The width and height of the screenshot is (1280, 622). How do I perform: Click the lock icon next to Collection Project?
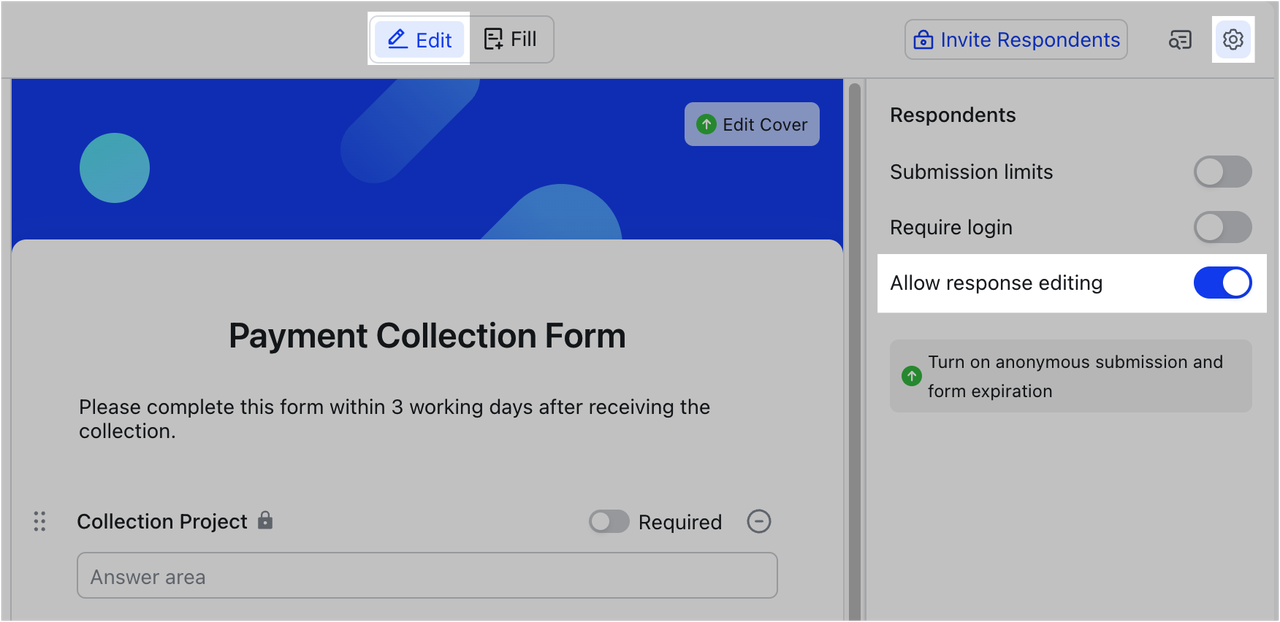(265, 520)
